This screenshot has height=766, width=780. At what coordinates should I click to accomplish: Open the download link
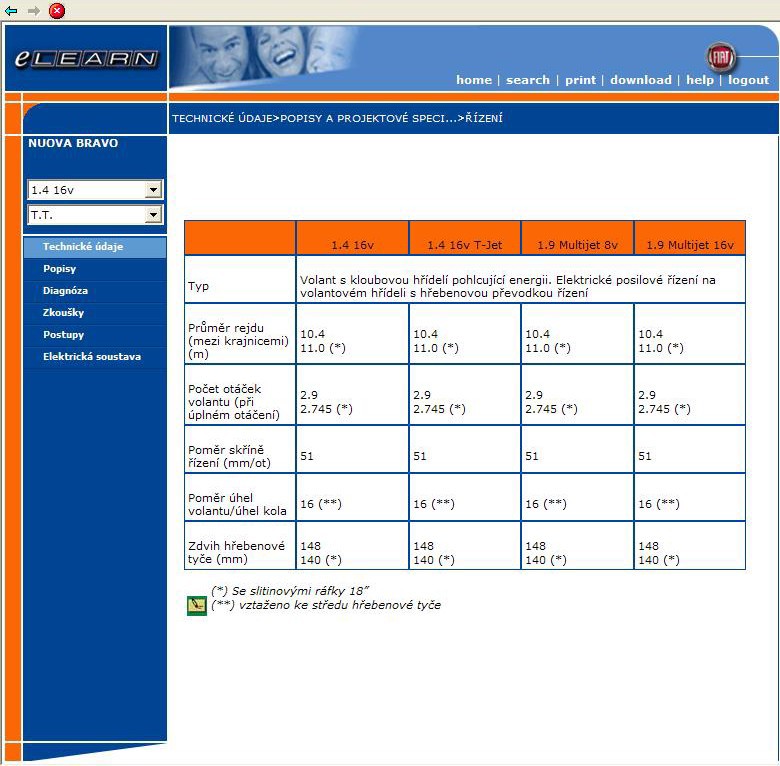pos(640,80)
